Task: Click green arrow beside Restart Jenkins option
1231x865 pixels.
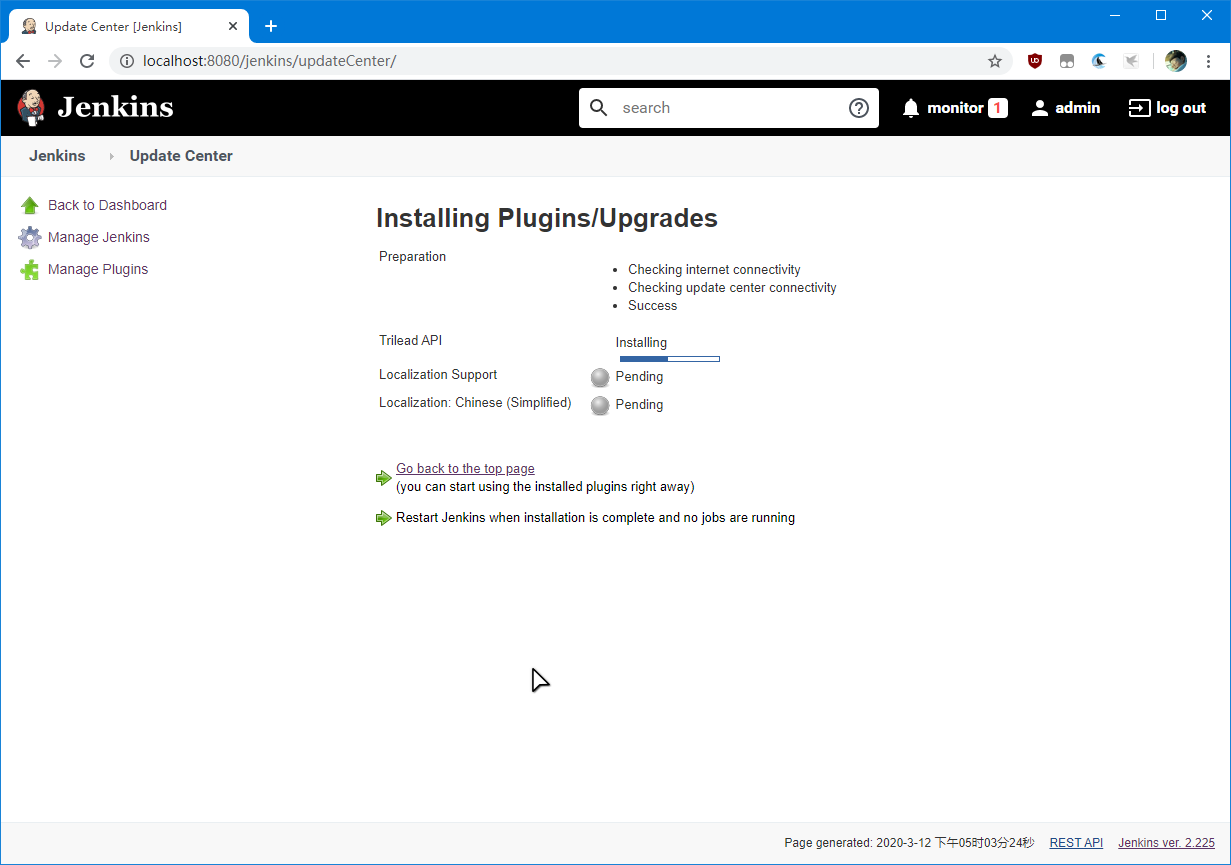Action: 384,518
